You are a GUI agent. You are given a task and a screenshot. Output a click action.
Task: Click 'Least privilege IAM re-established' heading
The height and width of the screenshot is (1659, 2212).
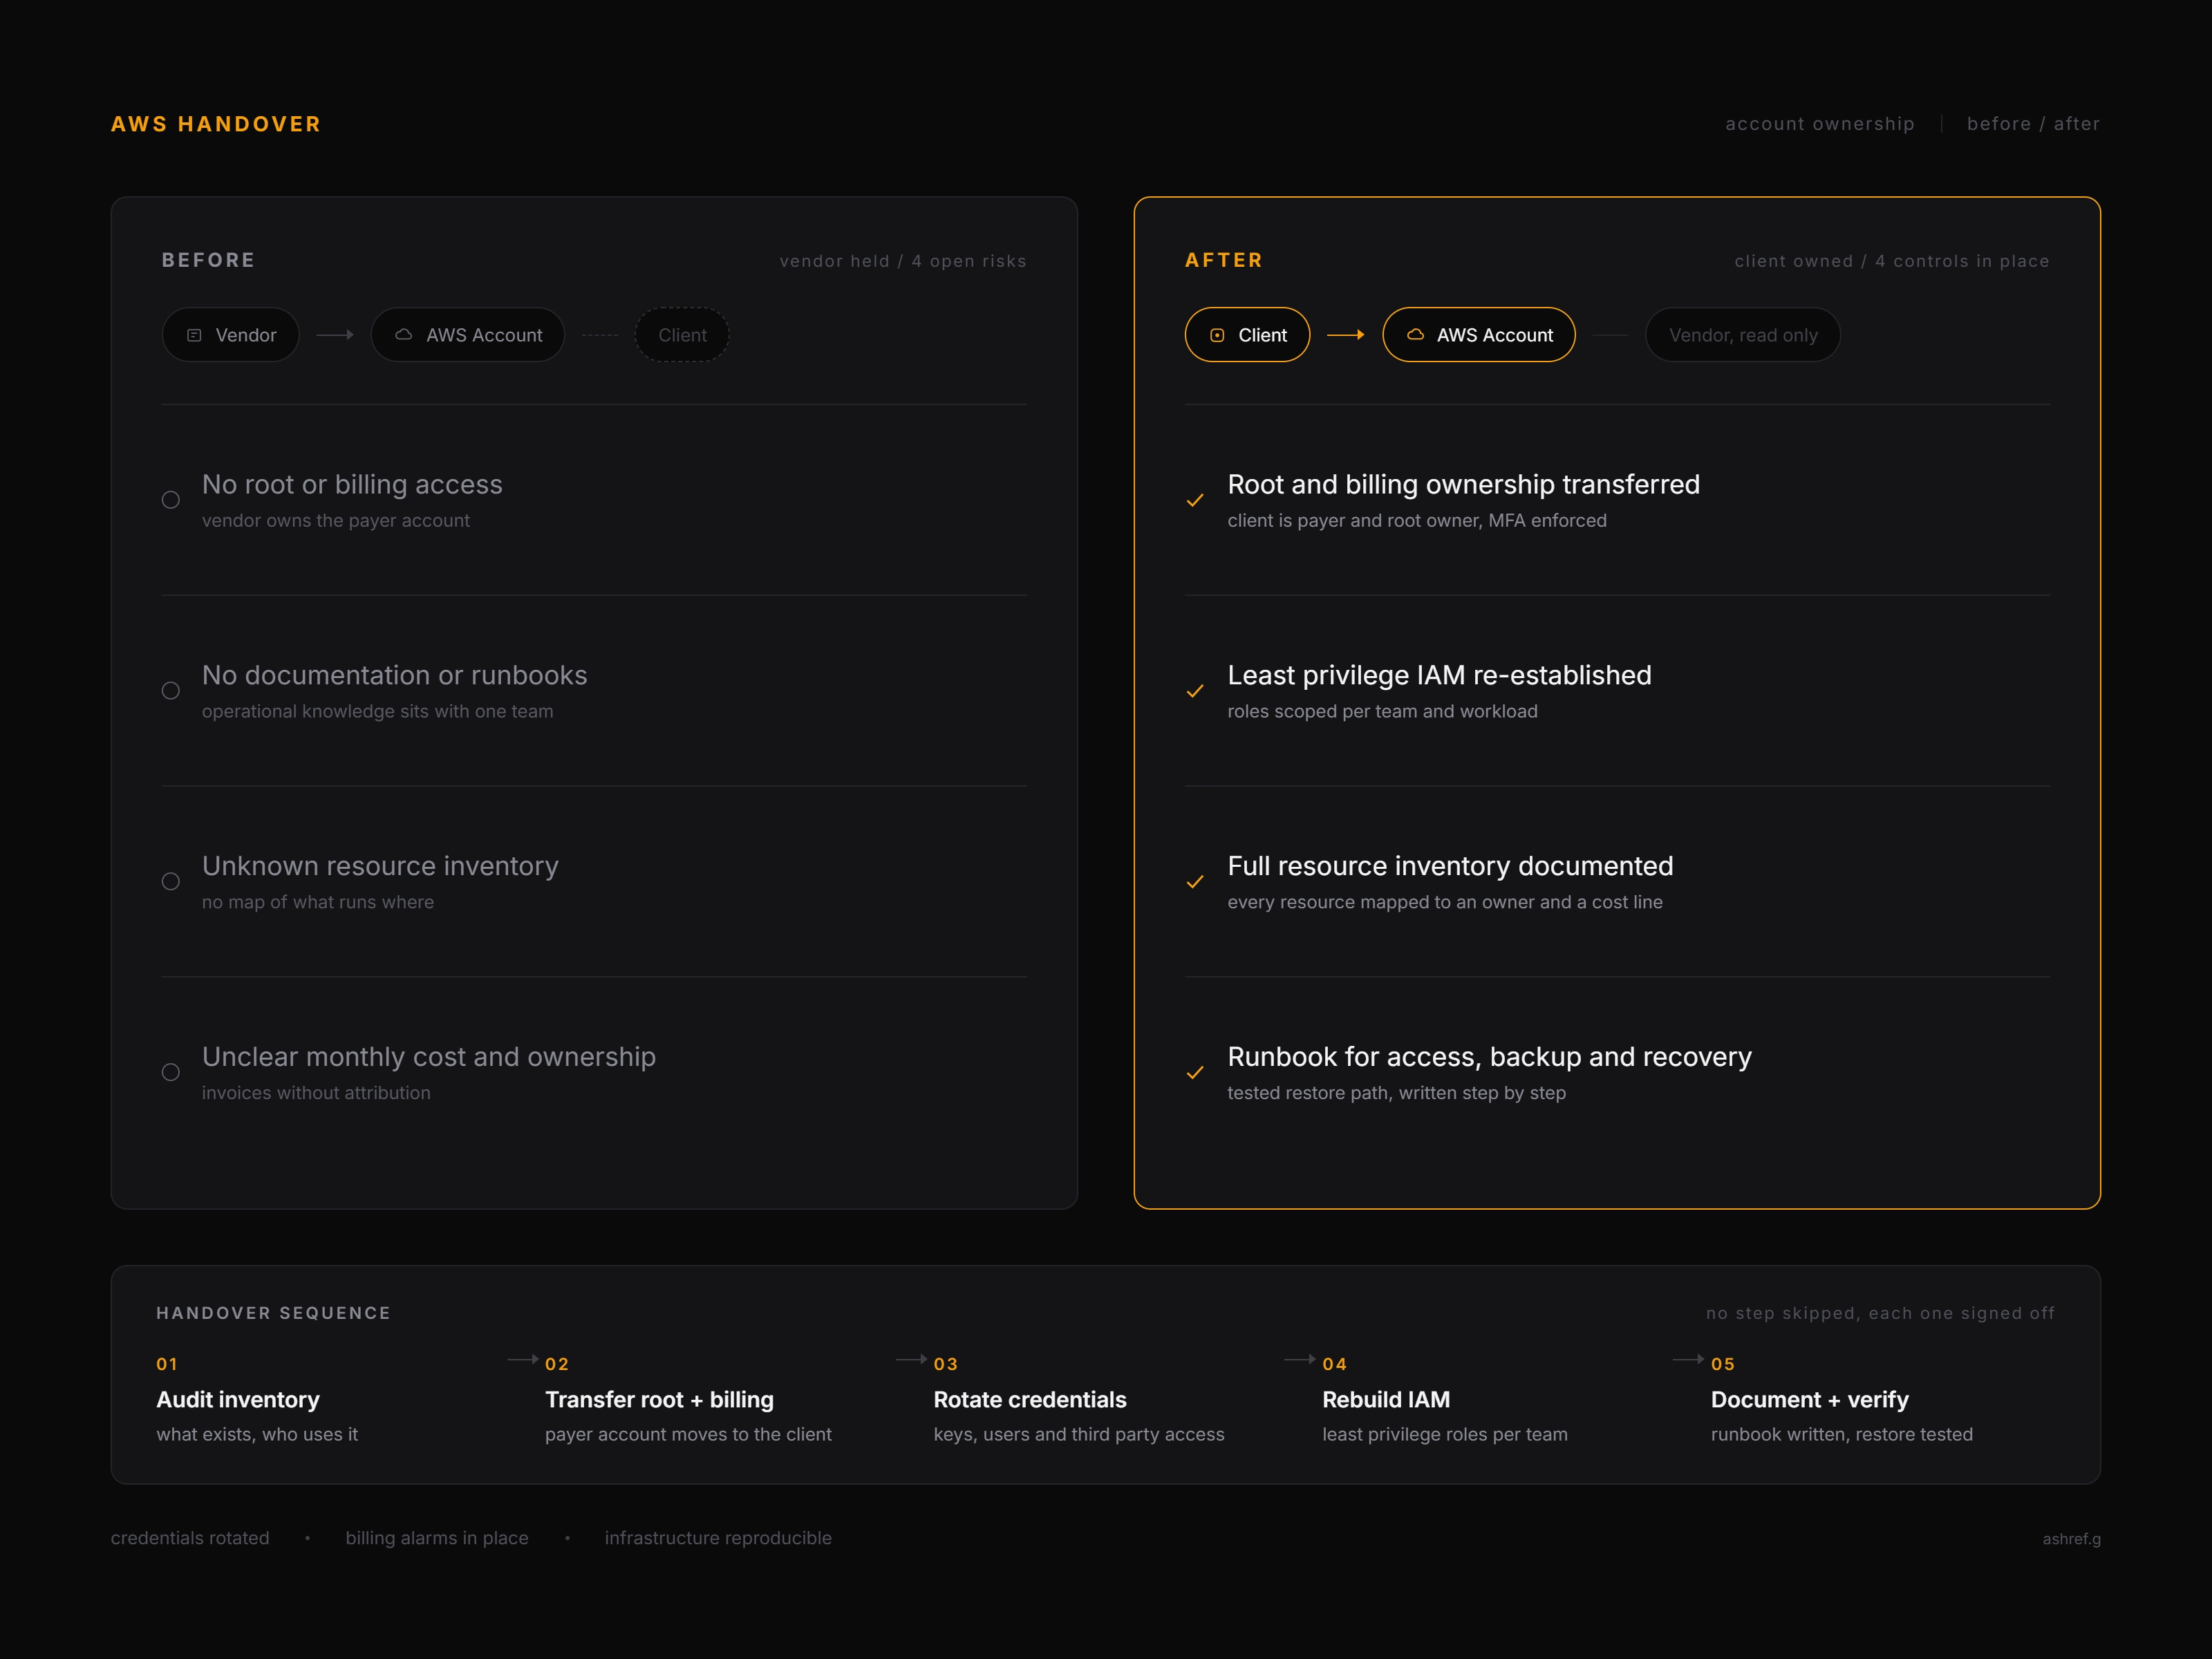1440,675
